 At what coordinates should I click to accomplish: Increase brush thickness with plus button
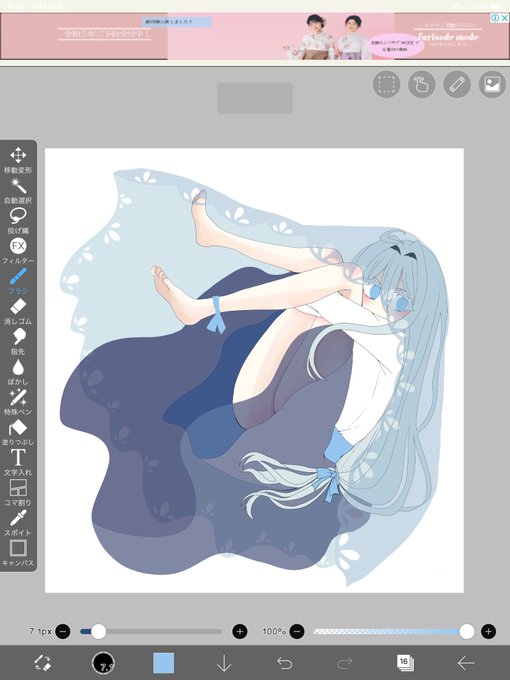point(240,631)
